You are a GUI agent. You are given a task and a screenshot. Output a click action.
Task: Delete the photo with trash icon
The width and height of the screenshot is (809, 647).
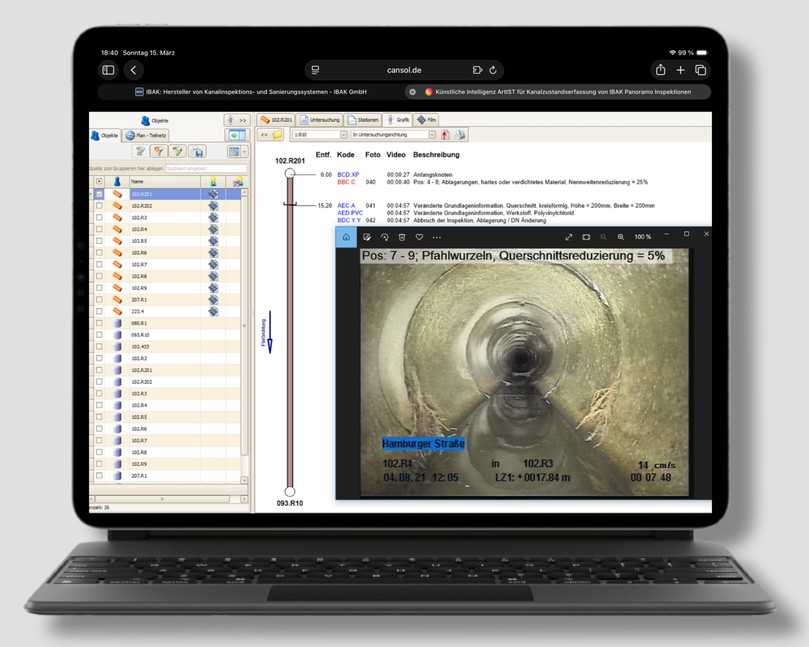401,237
